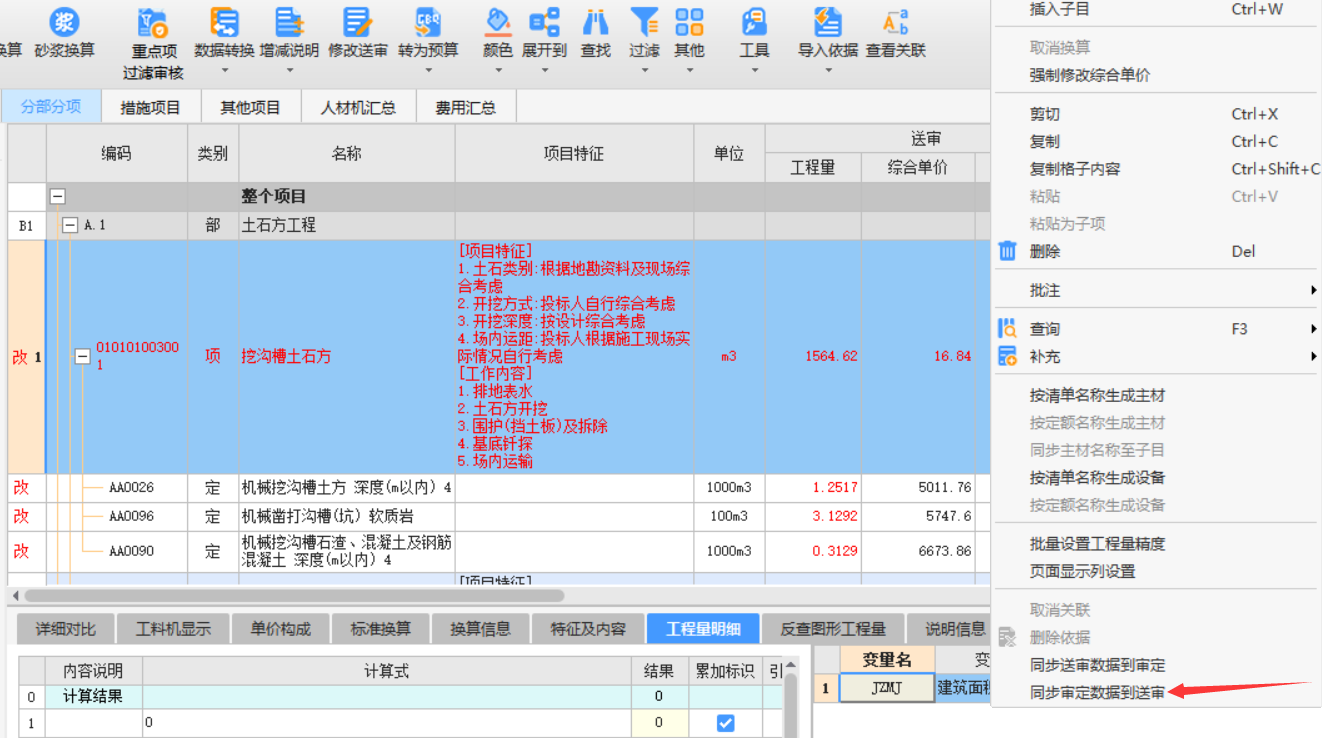Click the 补充 icon in context menu
1322x738 pixels.
(x=1008, y=356)
